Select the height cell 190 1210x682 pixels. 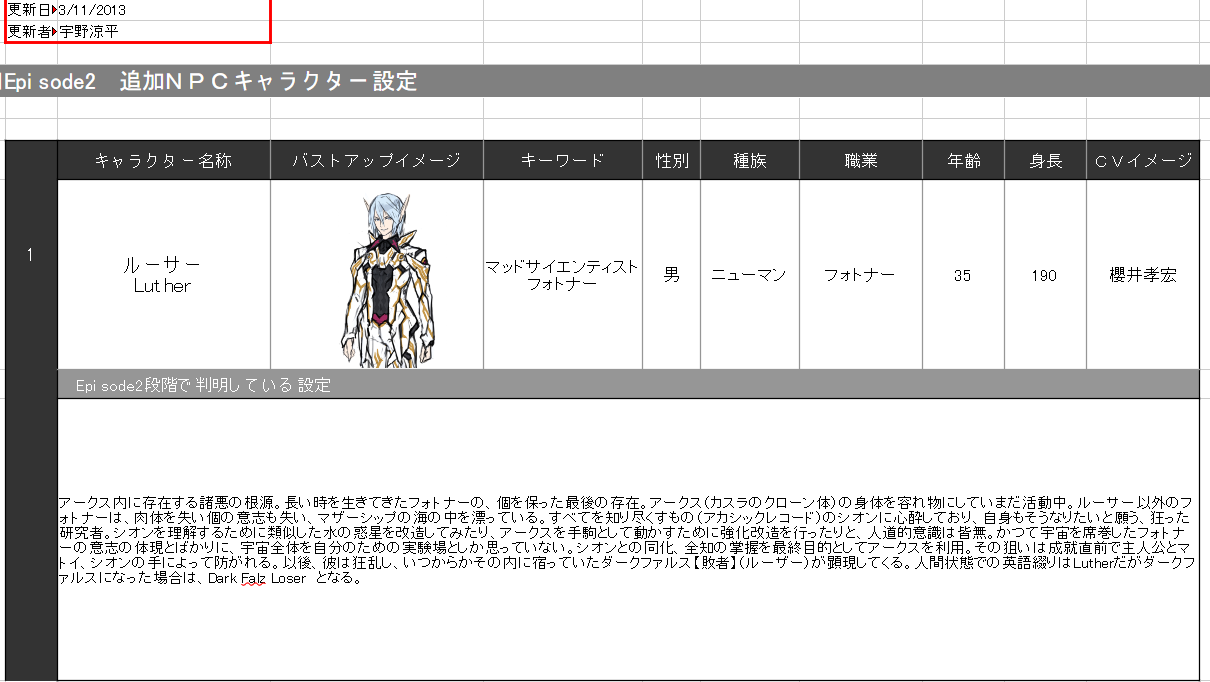pyautogui.click(x=1045, y=275)
